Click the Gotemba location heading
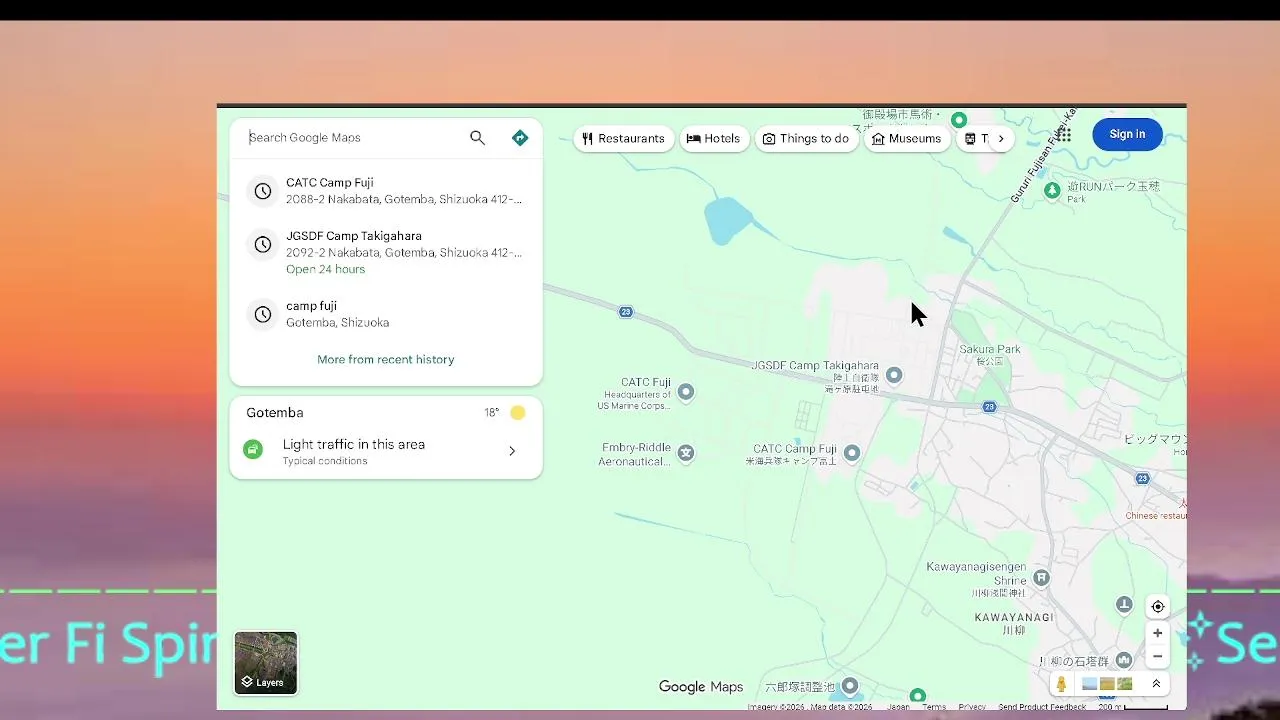Screen dimensions: 1280x720 pos(275,413)
